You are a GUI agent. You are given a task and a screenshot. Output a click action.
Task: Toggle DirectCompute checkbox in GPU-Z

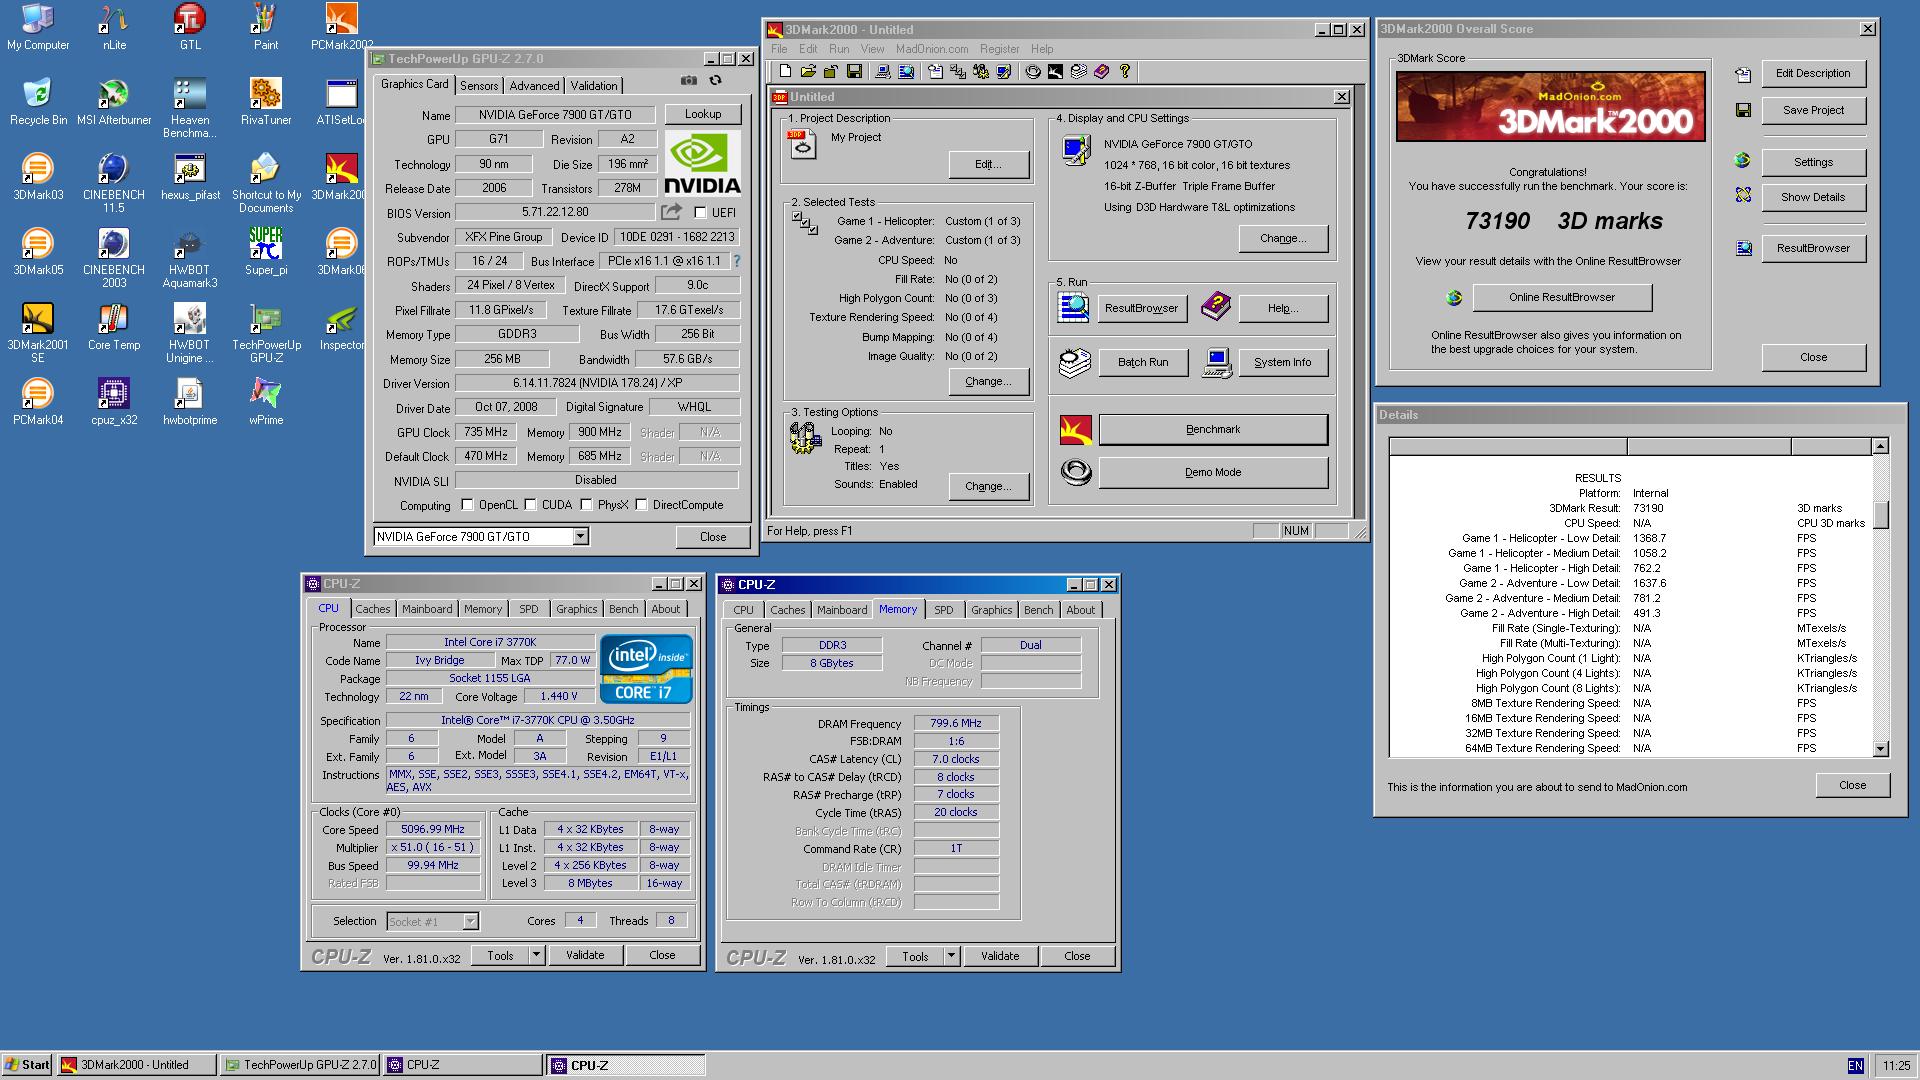[641, 505]
